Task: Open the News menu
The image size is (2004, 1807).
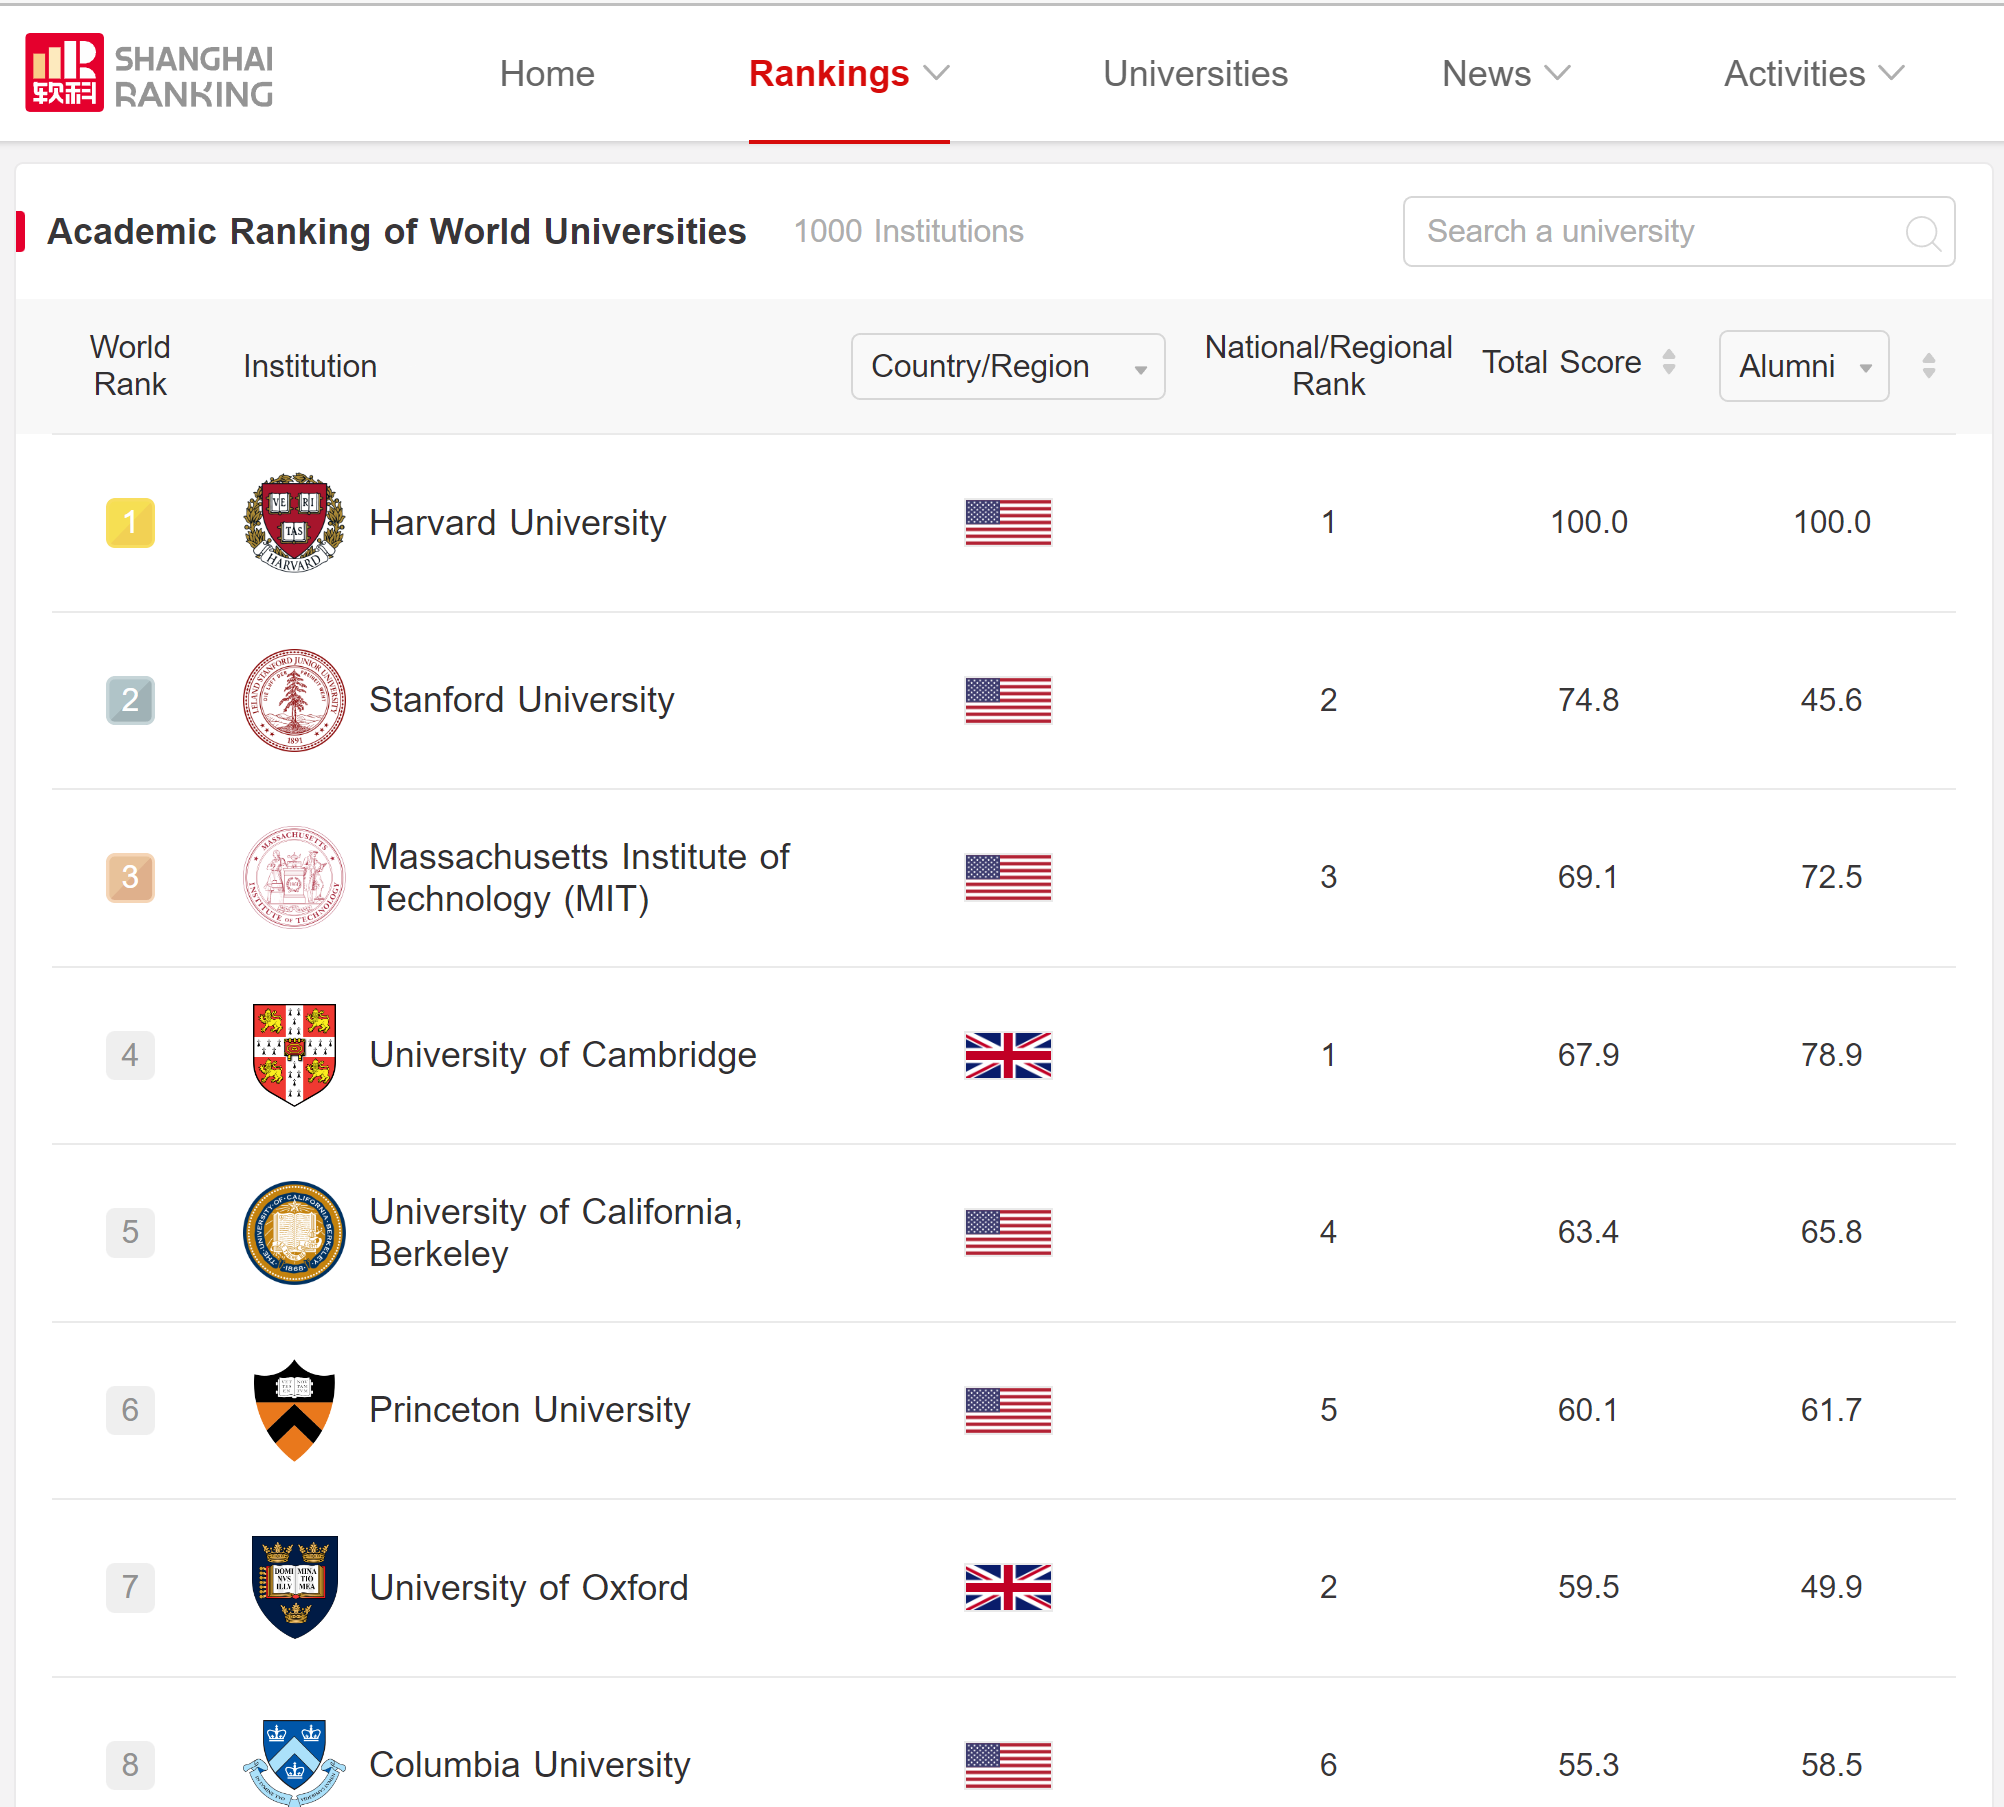Action: click(x=1505, y=74)
